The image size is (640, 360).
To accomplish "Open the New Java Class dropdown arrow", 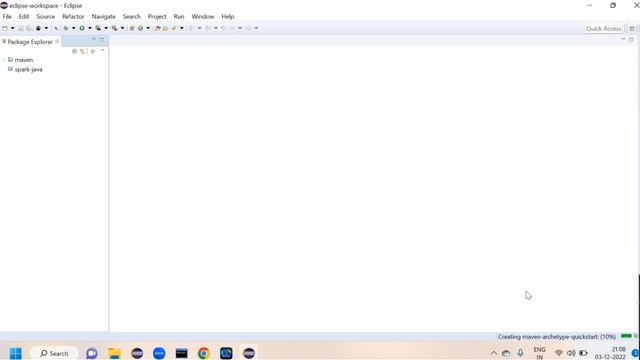I will click(148, 28).
